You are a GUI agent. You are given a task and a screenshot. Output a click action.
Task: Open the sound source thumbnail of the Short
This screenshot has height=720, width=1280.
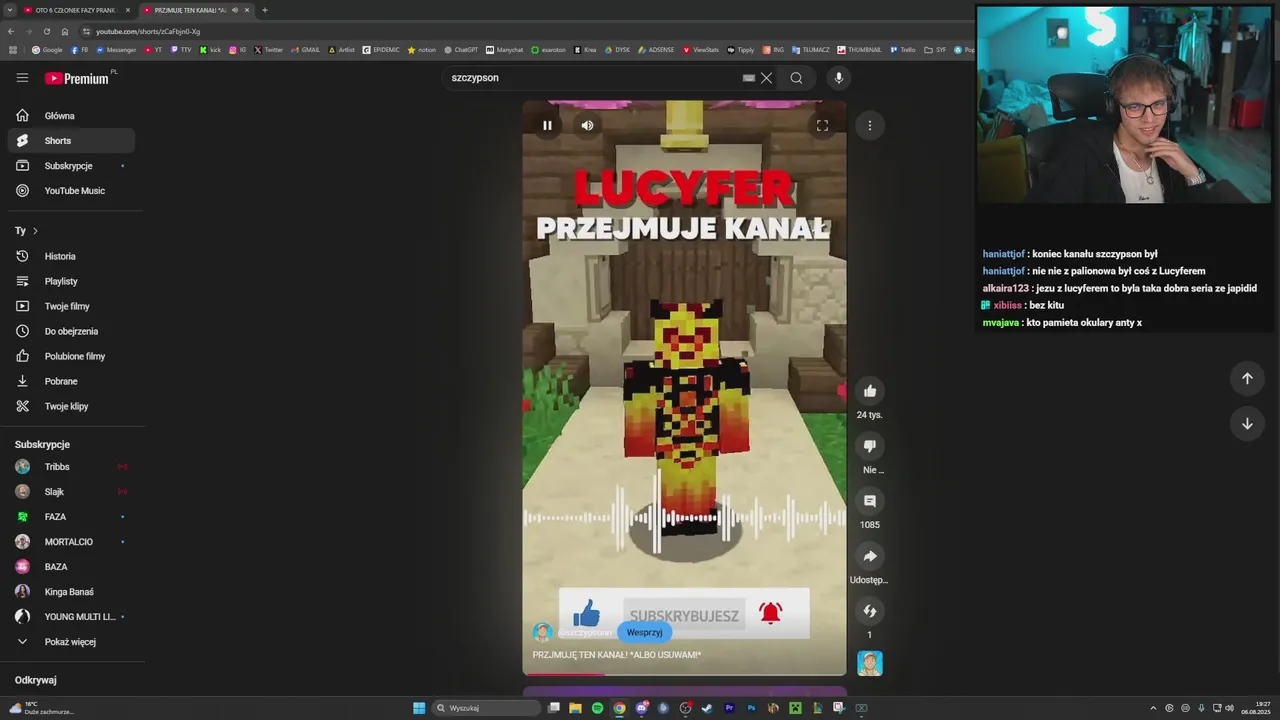point(870,663)
